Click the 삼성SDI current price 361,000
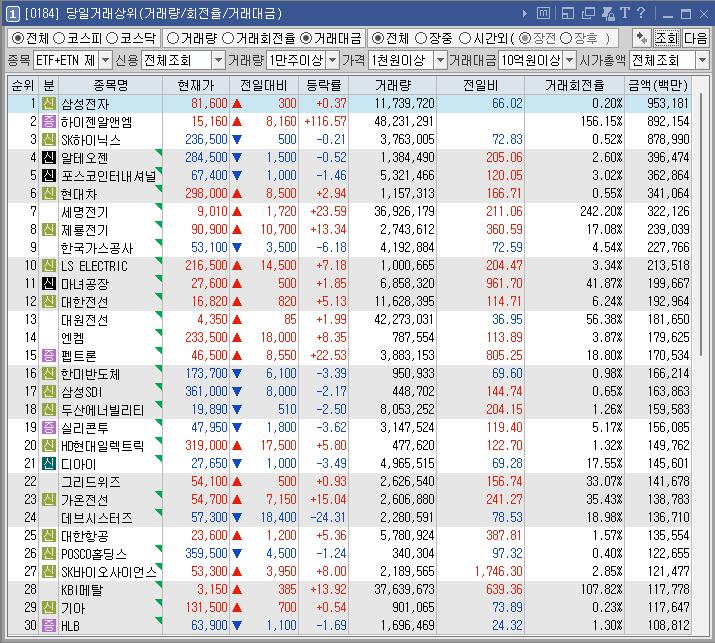Image resolution: width=715 pixels, height=643 pixels. click(x=206, y=391)
